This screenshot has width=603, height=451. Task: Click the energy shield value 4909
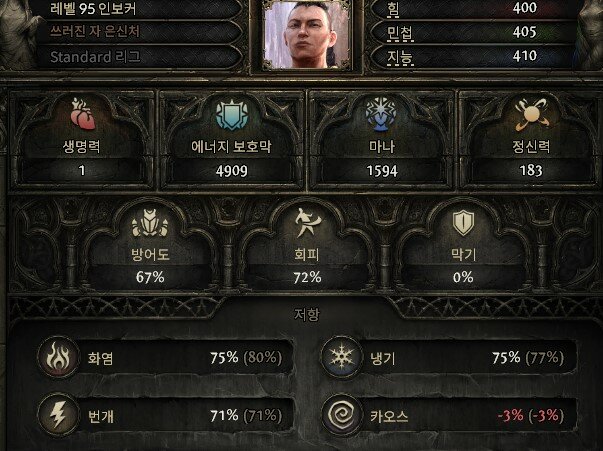[x=232, y=171]
